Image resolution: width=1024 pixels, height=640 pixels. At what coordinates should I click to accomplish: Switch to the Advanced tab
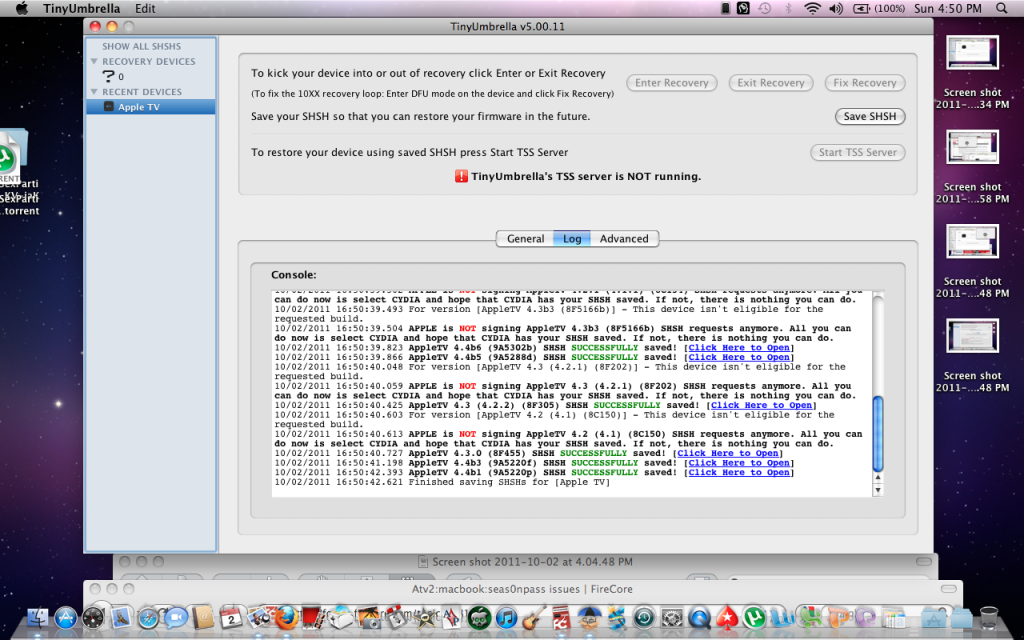624,238
